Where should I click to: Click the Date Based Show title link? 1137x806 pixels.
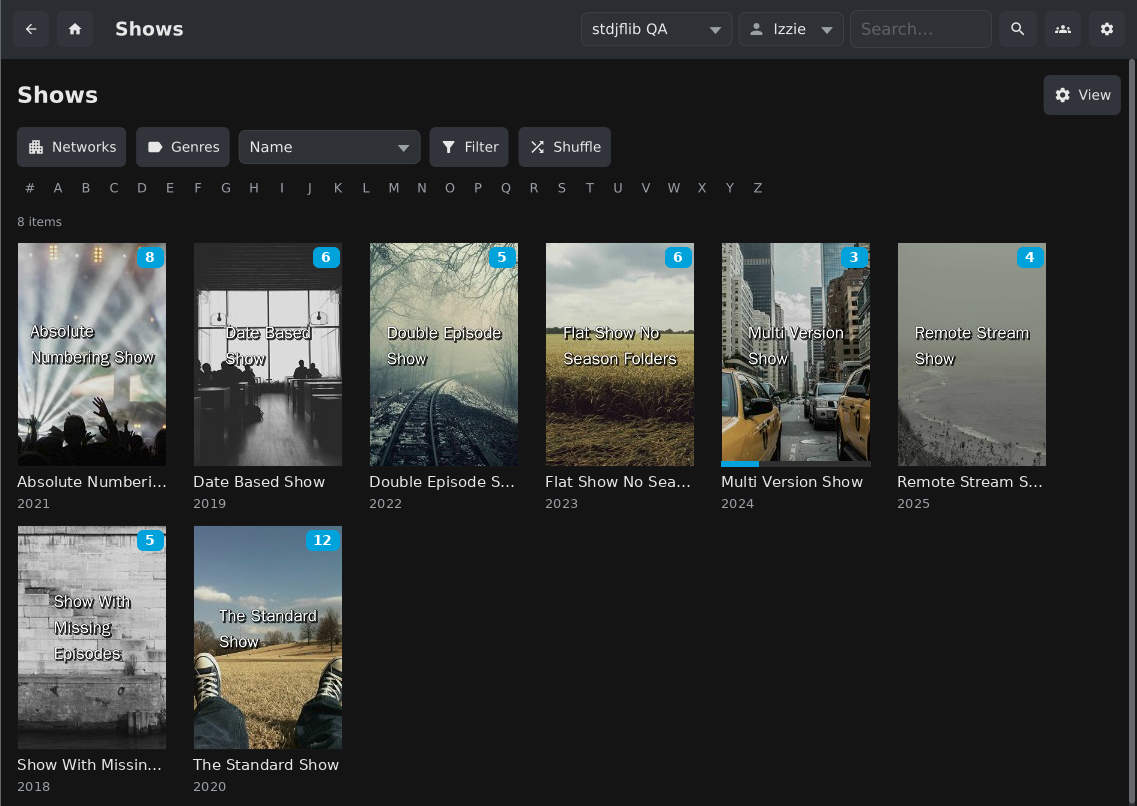tap(259, 482)
